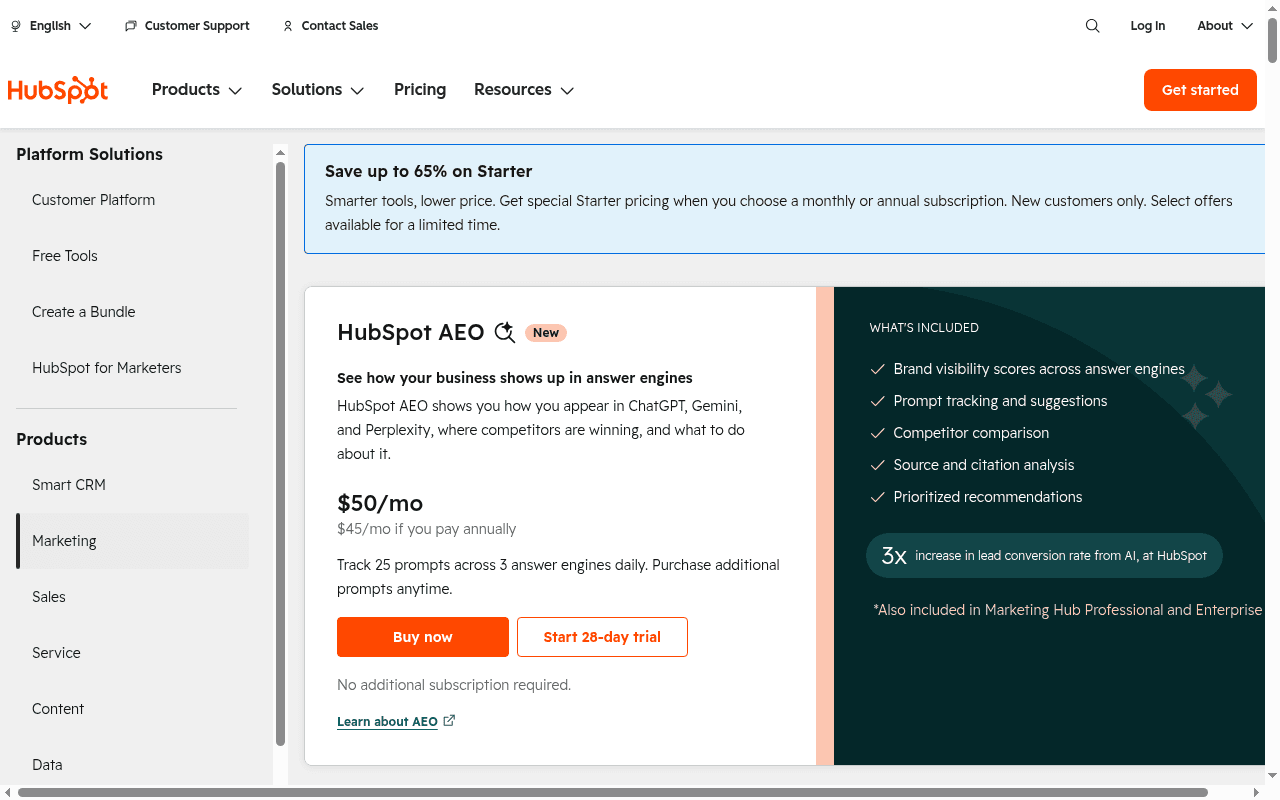Open the Customer Support link
Screen dimensions: 1280x800
click(187, 26)
